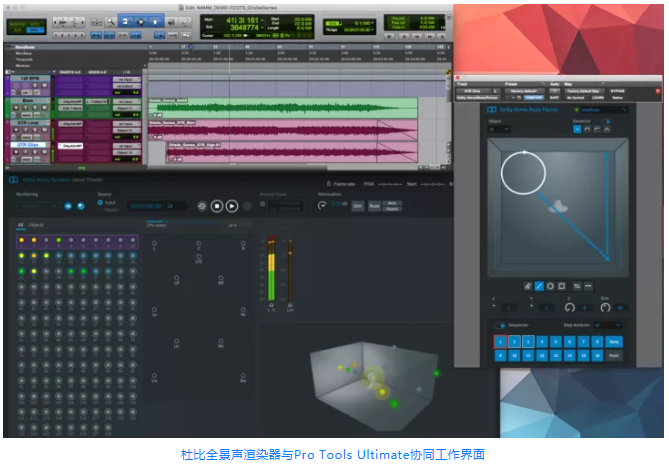Image resolution: width=669 pixels, height=465 pixels.
Task: Select the circle shape tool in Music Panner
Action: pyautogui.click(x=551, y=285)
